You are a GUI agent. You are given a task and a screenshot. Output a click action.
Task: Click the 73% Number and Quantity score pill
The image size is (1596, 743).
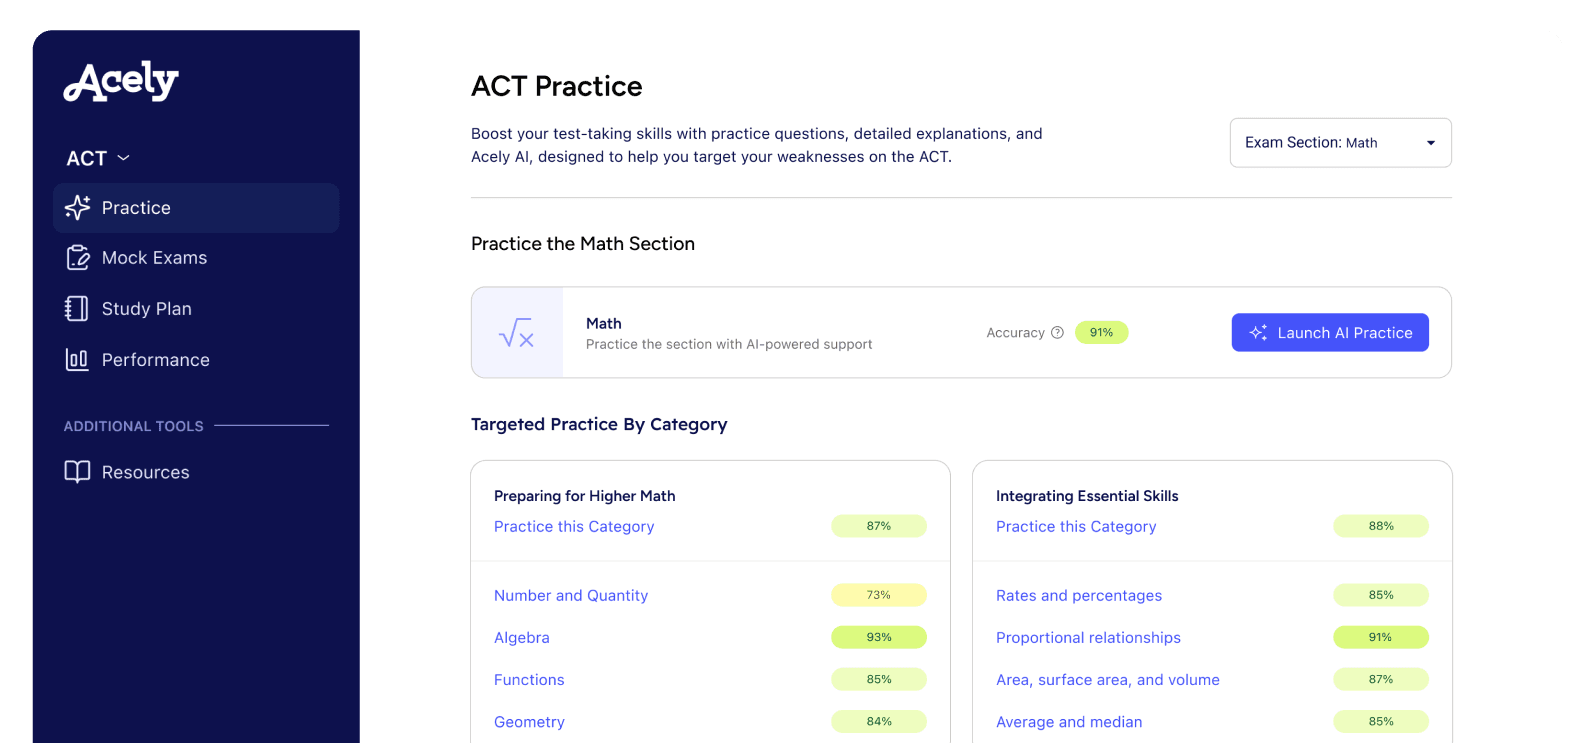point(878,594)
